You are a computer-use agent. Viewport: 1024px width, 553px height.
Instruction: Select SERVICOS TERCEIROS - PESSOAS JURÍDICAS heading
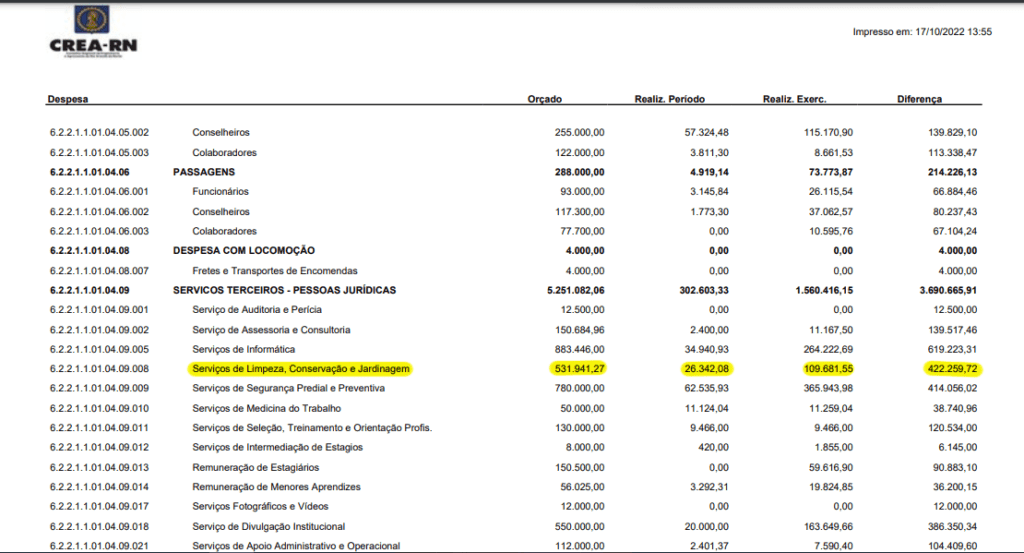pyautogui.click(x=284, y=290)
